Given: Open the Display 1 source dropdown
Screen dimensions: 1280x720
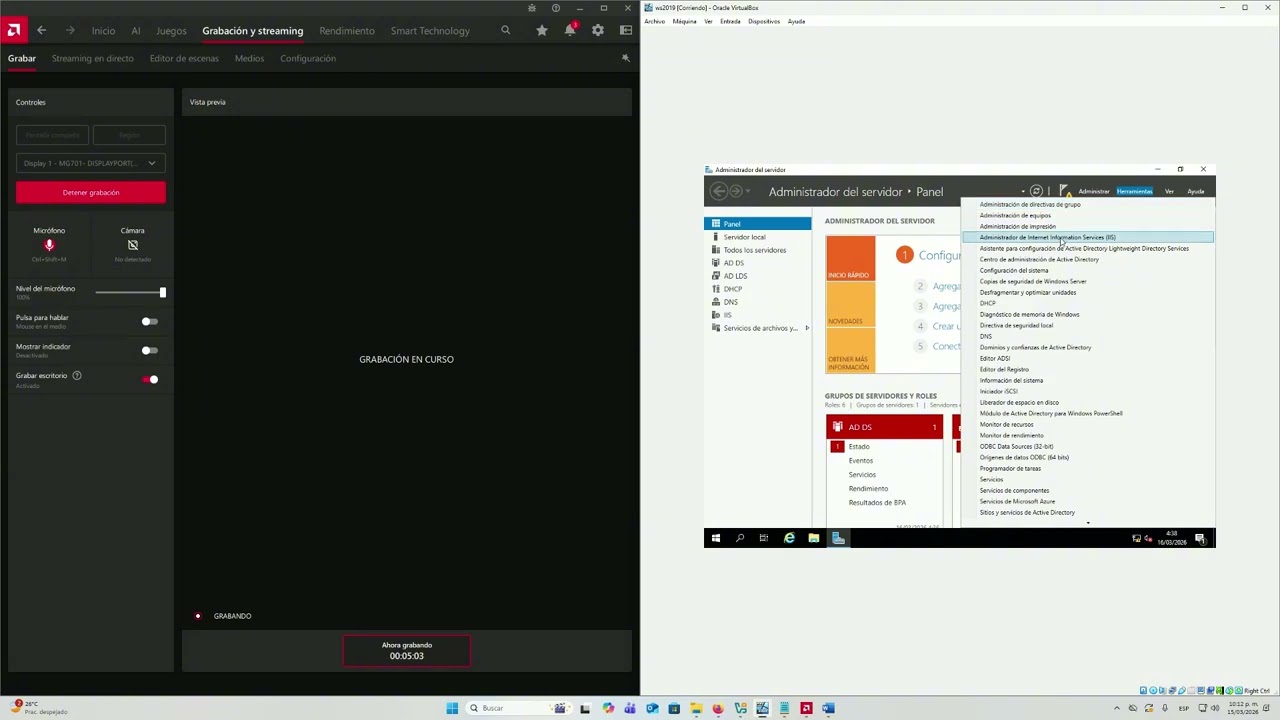Looking at the screenshot, I should click(x=90, y=163).
